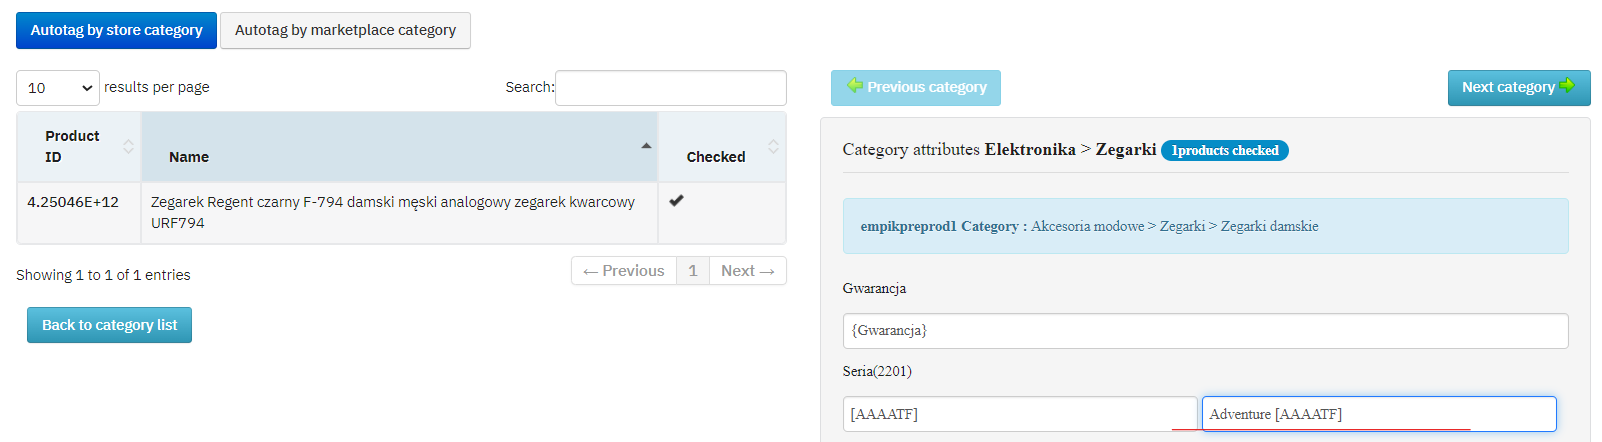
Task: Focus the Search input field
Action: click(670, 88)
